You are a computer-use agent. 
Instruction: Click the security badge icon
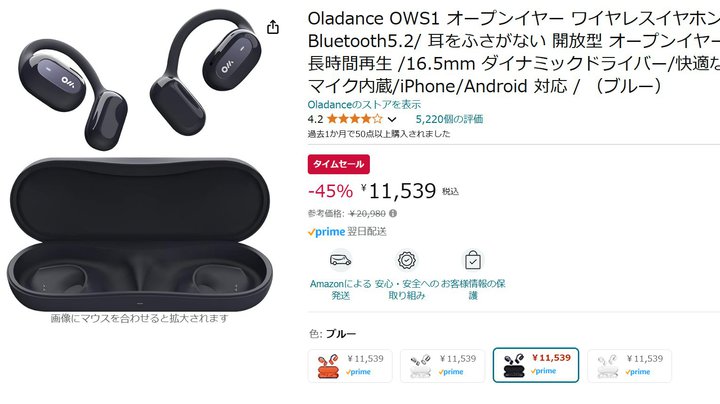coord(406,260)
